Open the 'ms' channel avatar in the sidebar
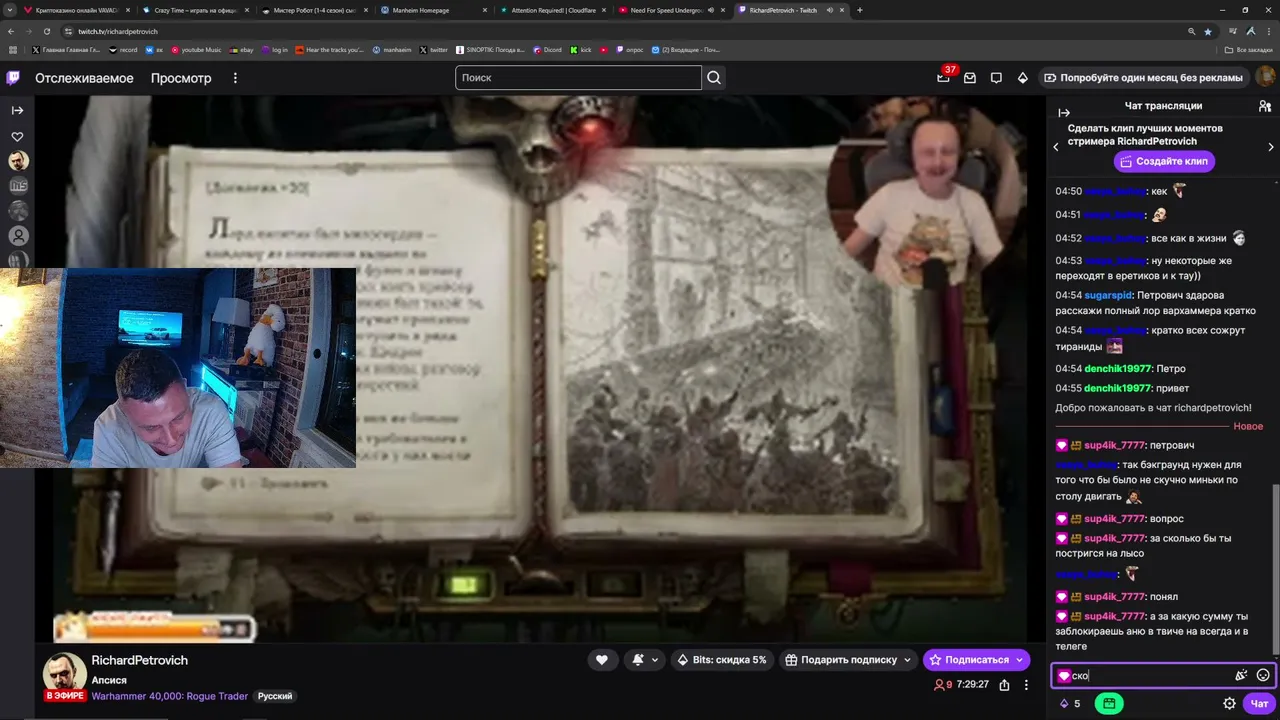The width and height of the screenshot is (1280, 720). pos(18,185)
